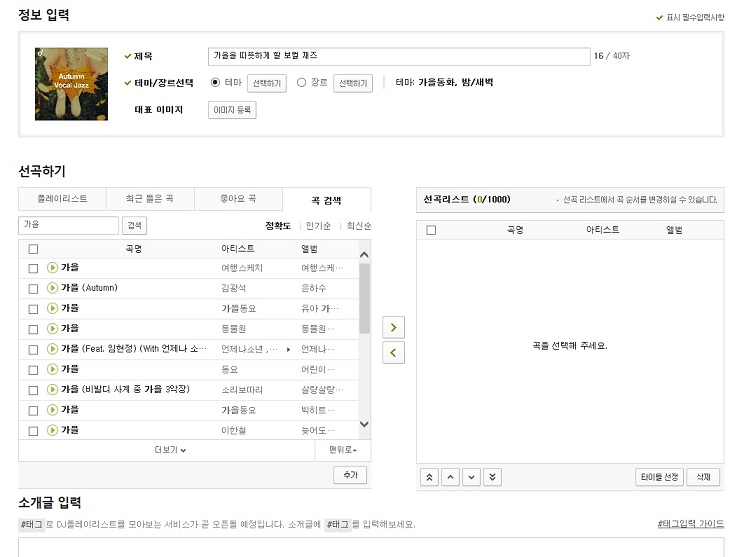Expand more results with 더보기
Viewport: 751px width, 557px height.
170,450
